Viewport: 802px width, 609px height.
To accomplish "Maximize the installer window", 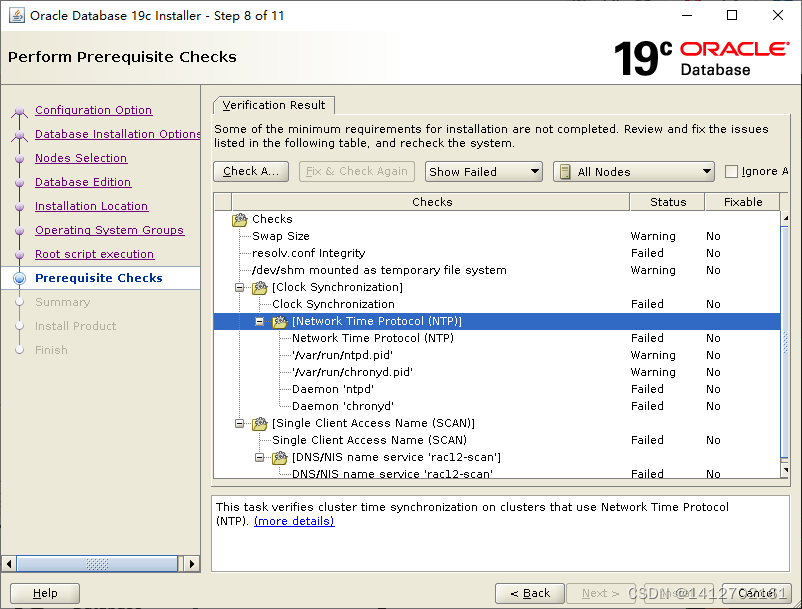I will [732, 15].
